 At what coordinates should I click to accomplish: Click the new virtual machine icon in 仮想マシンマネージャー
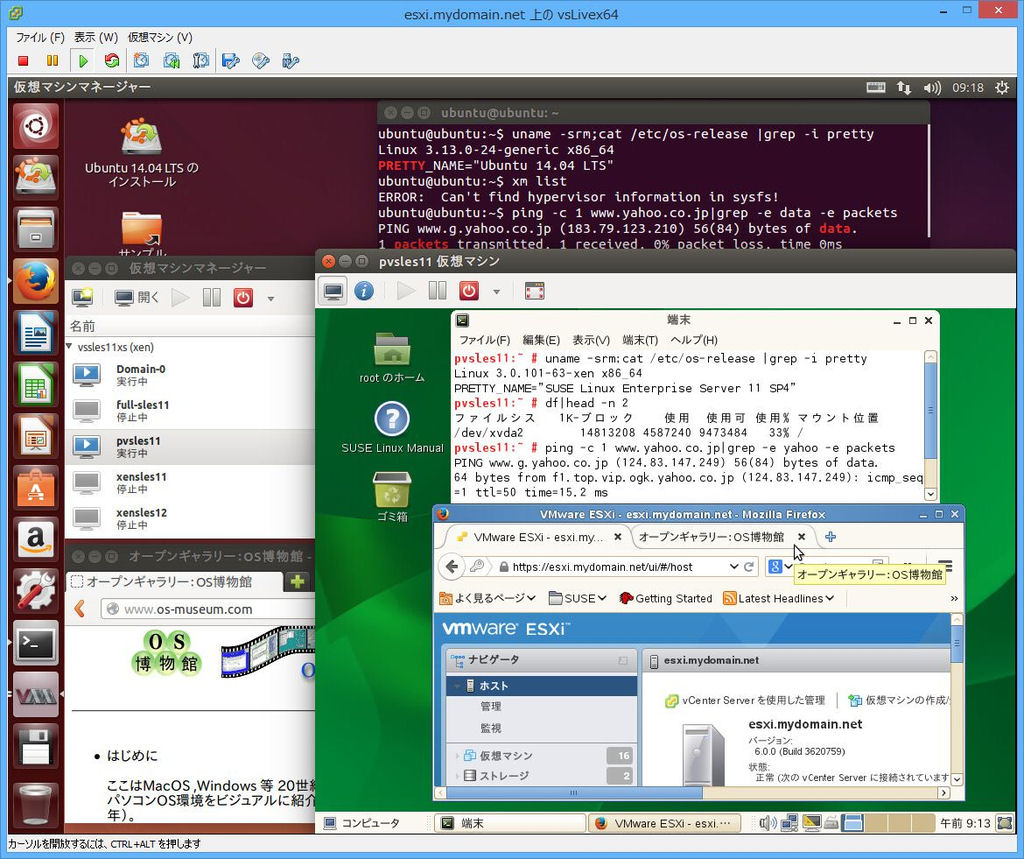(83, 298)
